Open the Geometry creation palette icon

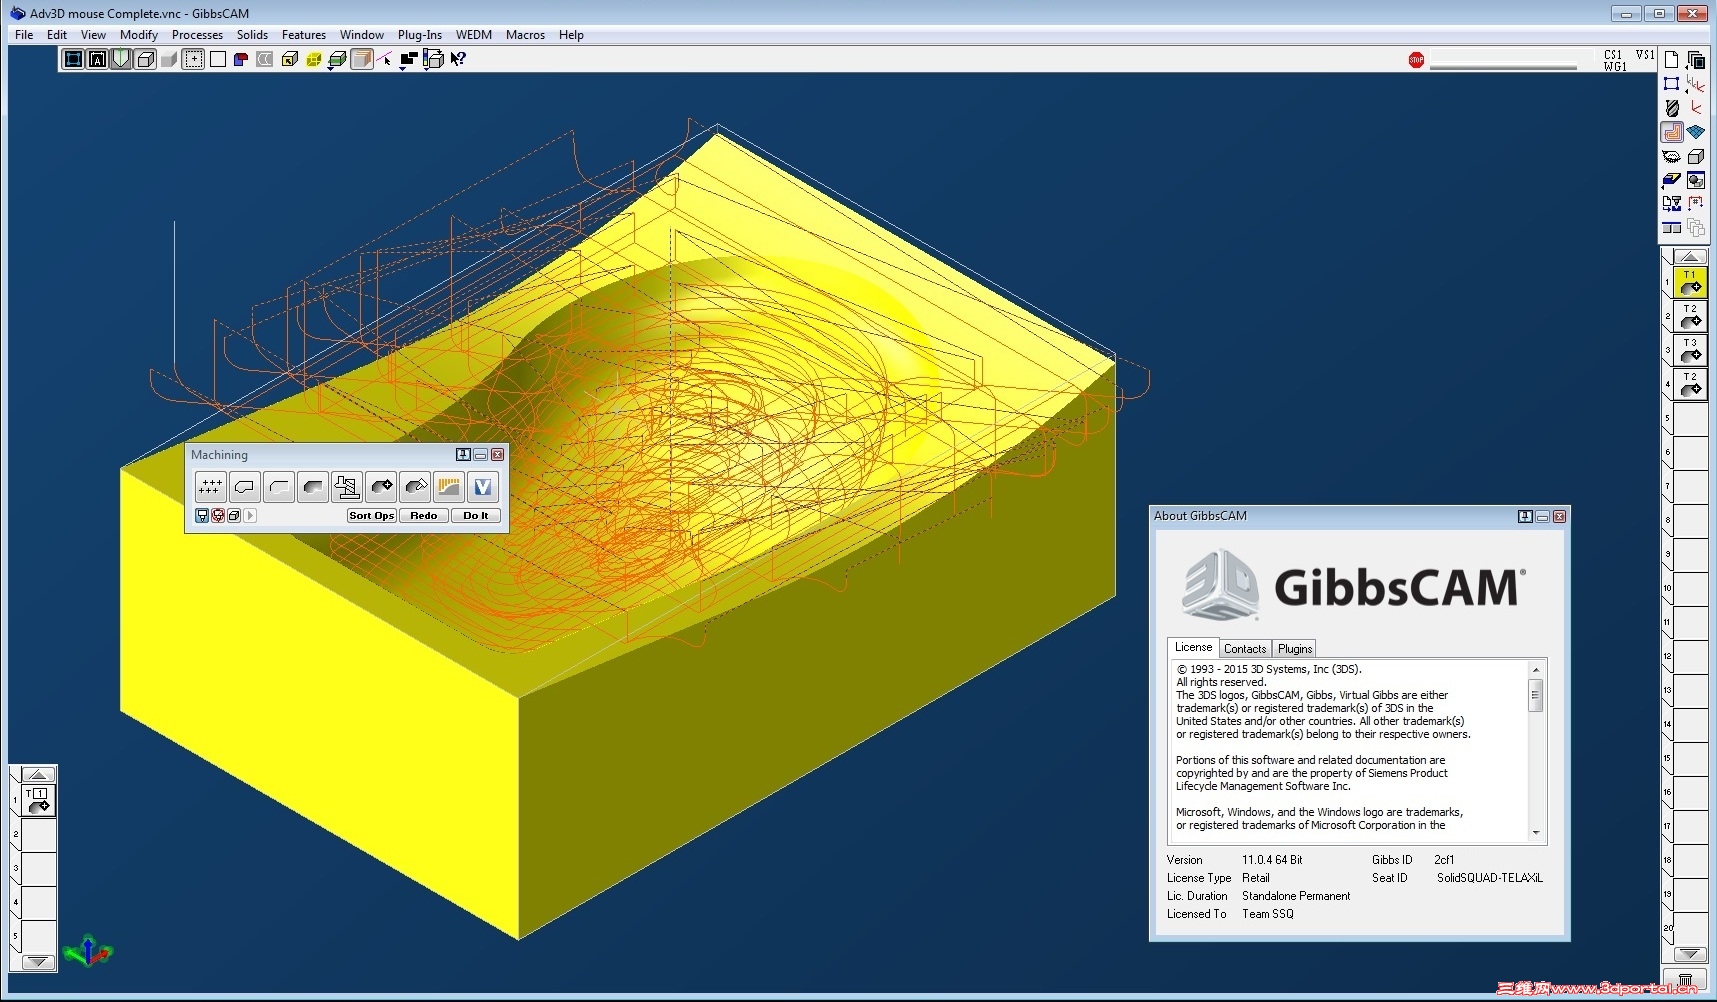(1671, 84)
